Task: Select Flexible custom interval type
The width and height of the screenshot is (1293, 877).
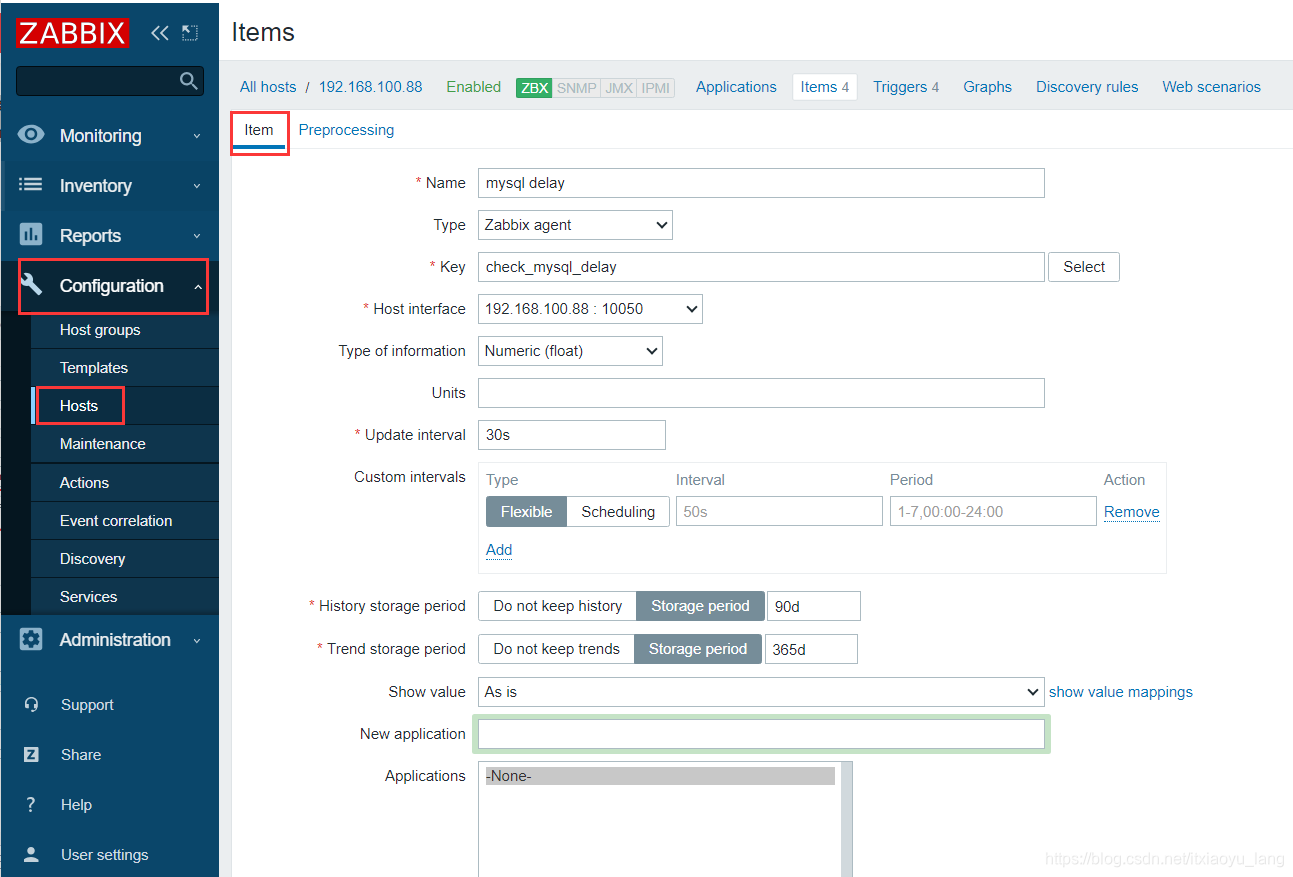Action: pyautogui.click(x=526, y=512)
